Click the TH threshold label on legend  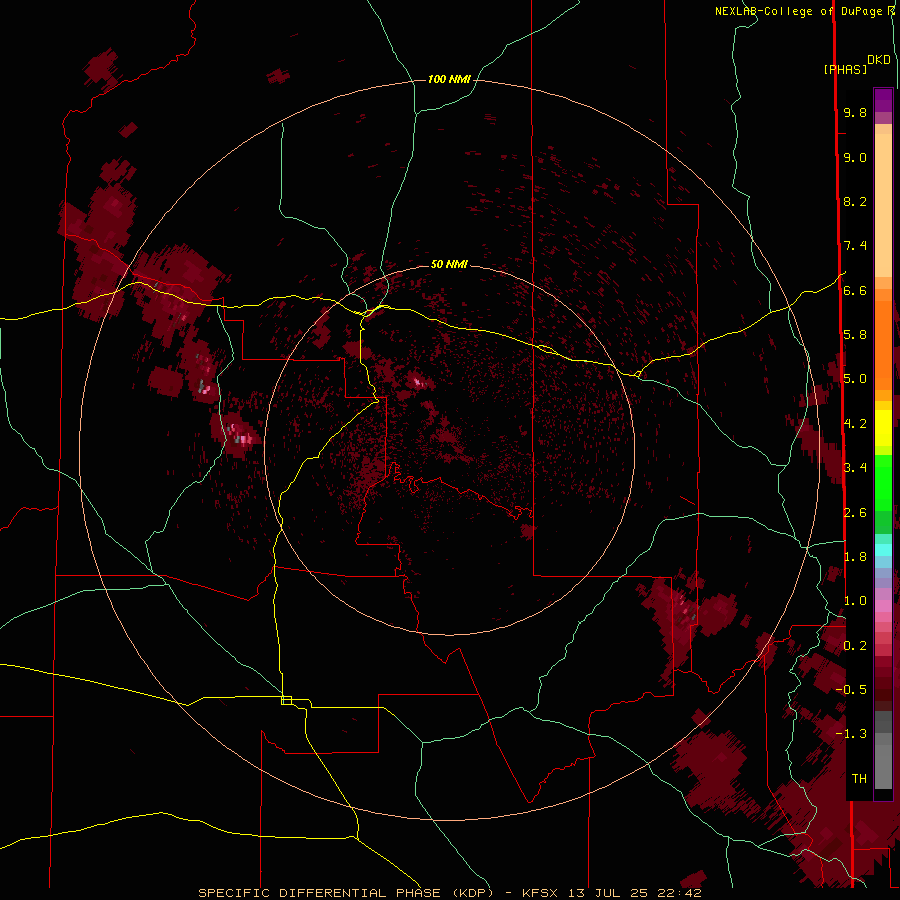859,779
